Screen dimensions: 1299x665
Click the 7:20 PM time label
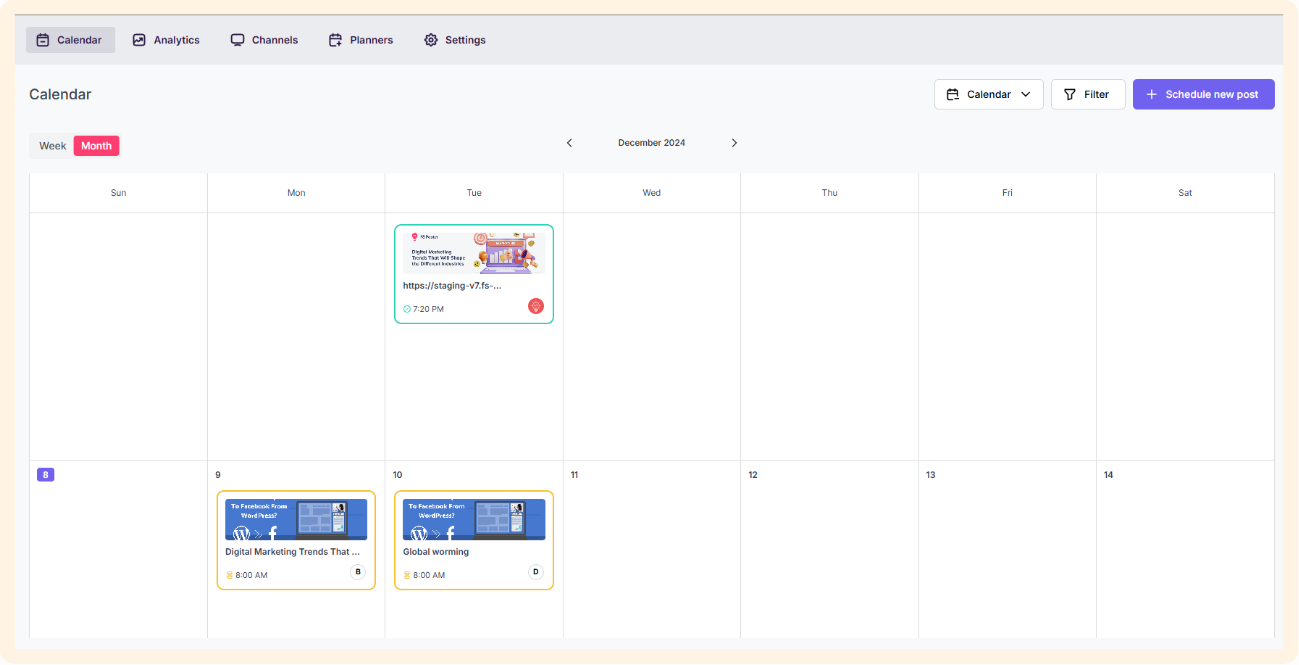coord(428,309)
